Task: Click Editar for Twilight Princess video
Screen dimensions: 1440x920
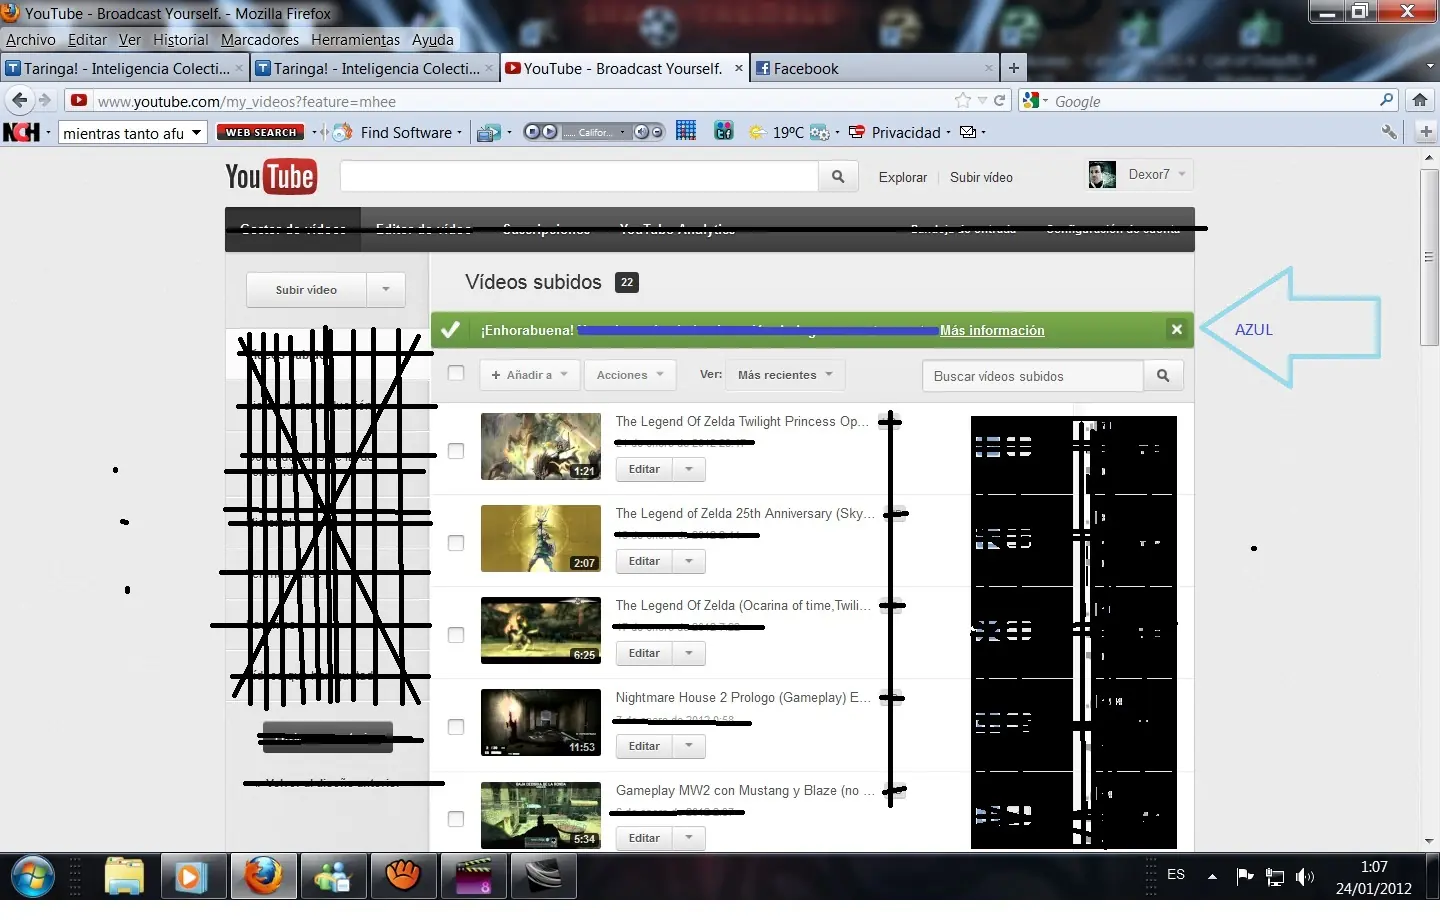Action: 644,469
